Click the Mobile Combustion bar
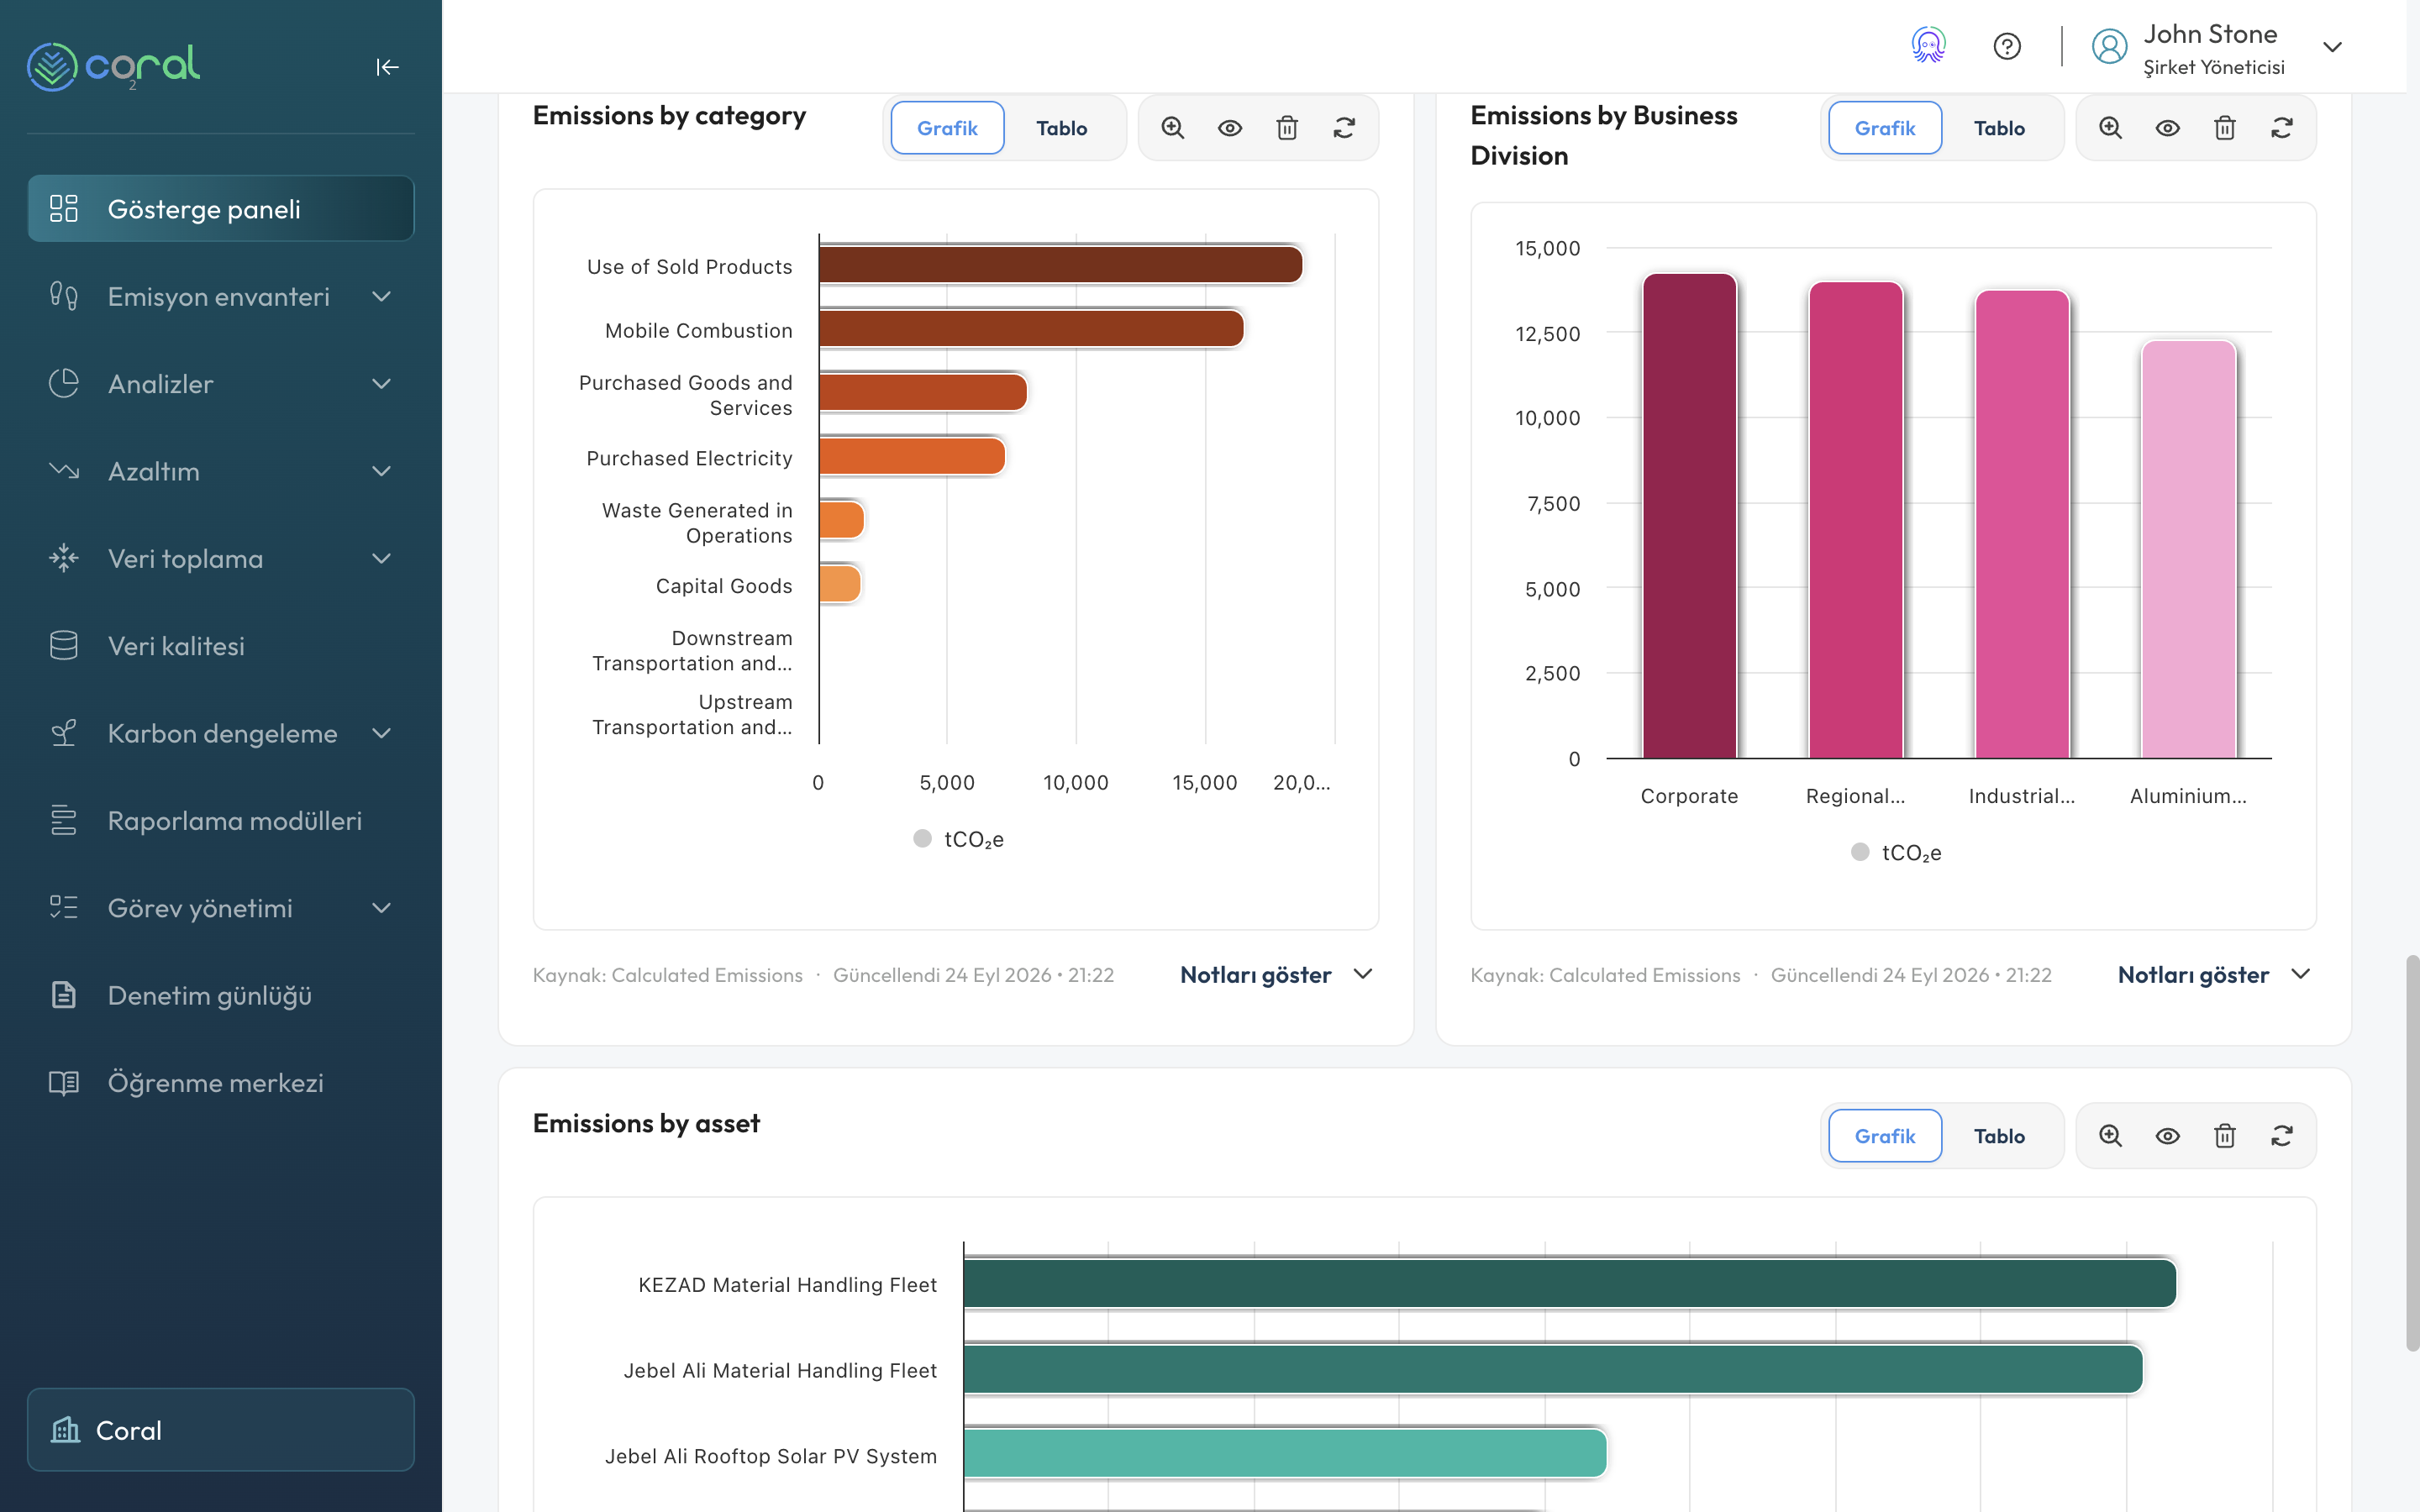This screenshot has width=2420, height=1512. click(1031, 328)
